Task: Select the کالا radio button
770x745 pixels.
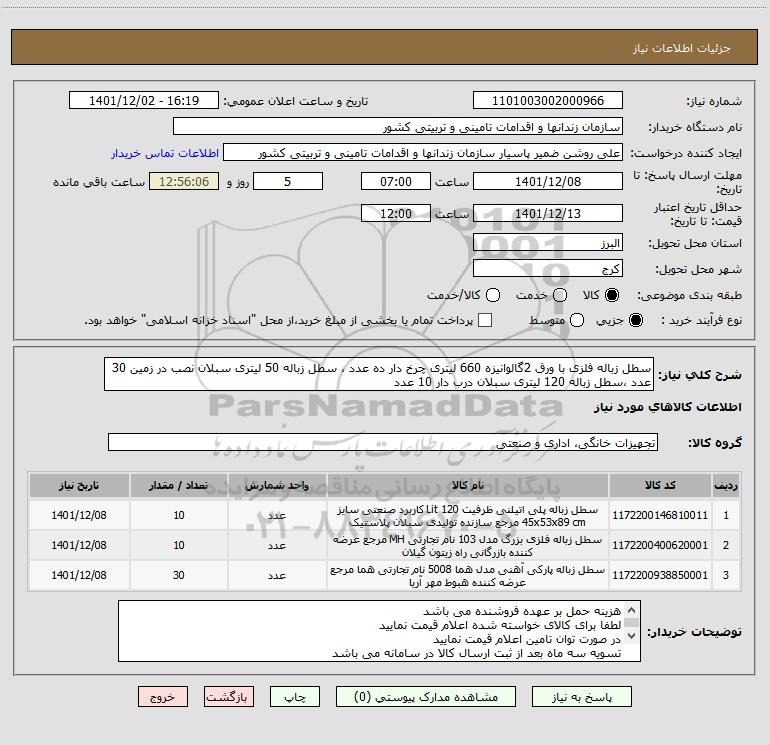Action: tap(612, 295)
